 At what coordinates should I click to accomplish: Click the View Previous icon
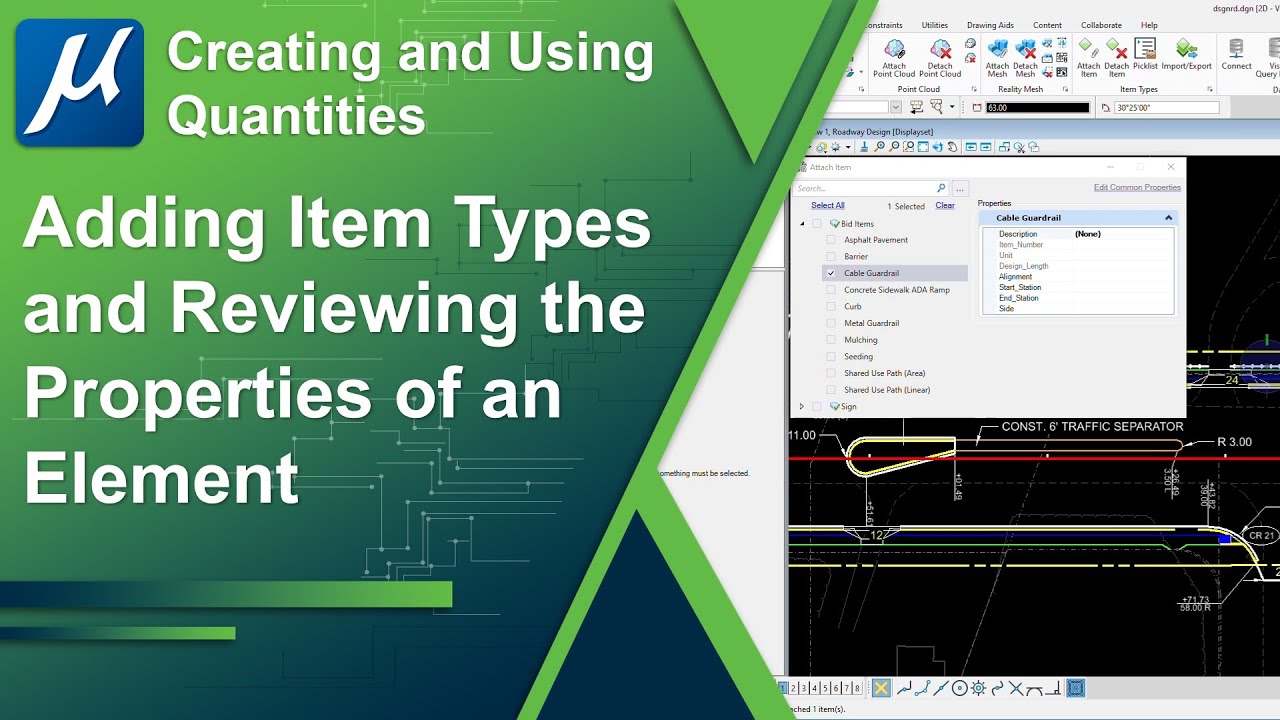point(971,147)
